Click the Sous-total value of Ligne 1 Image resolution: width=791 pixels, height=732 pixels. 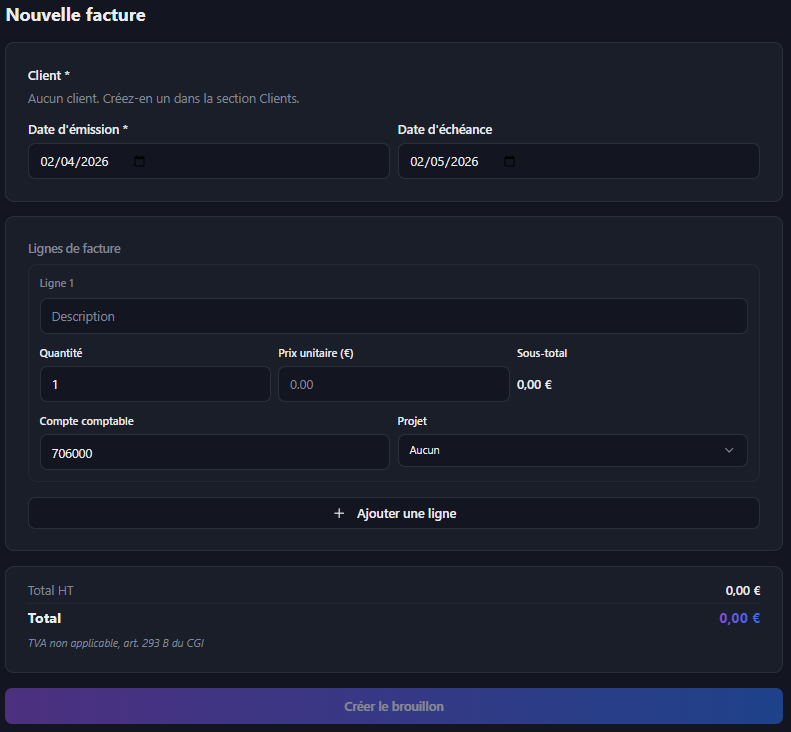(x=534, y=384)
